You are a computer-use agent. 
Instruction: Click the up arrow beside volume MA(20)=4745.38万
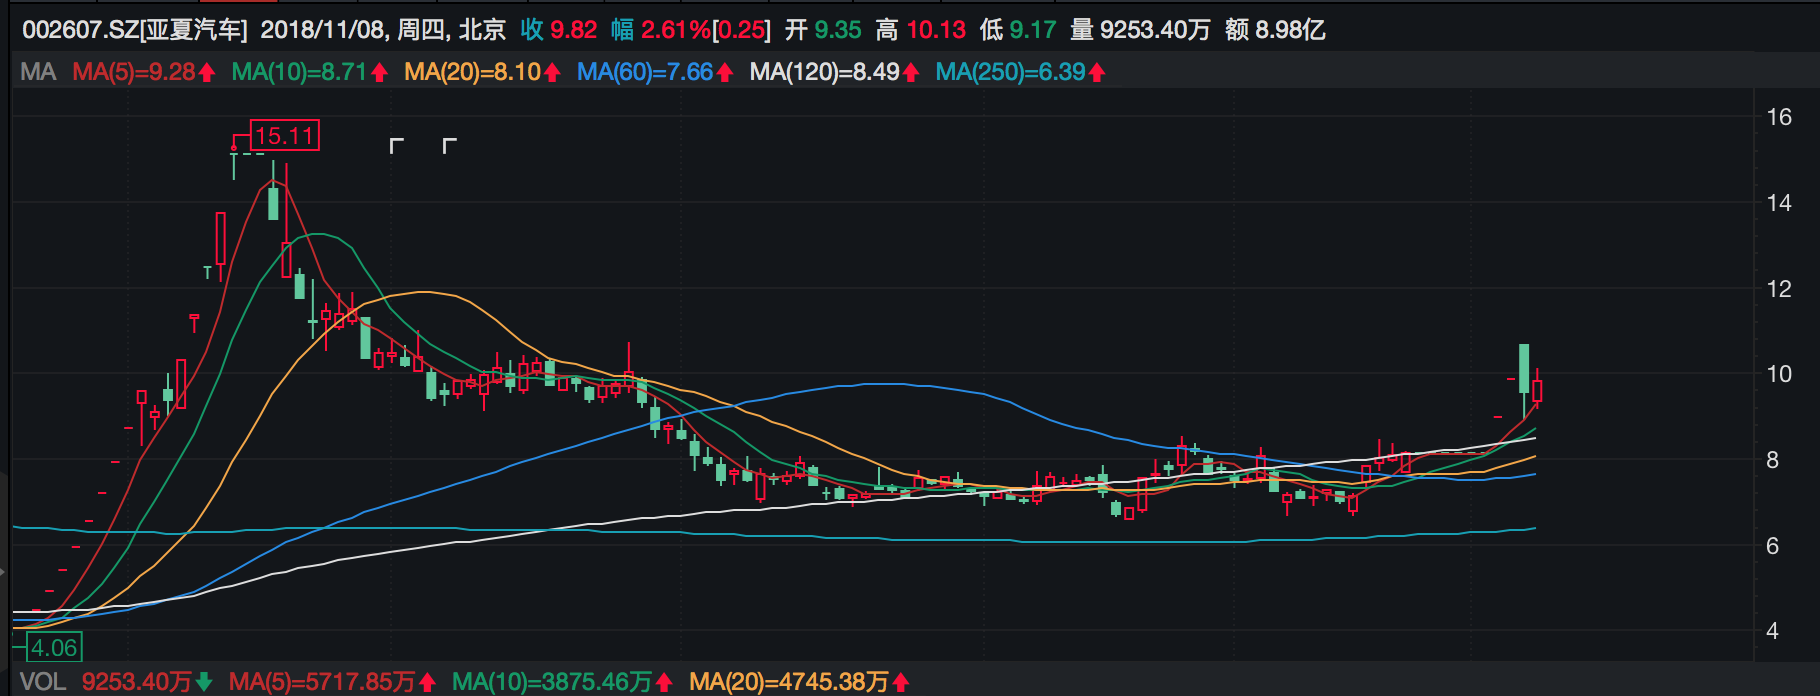(x=901, y=682)
